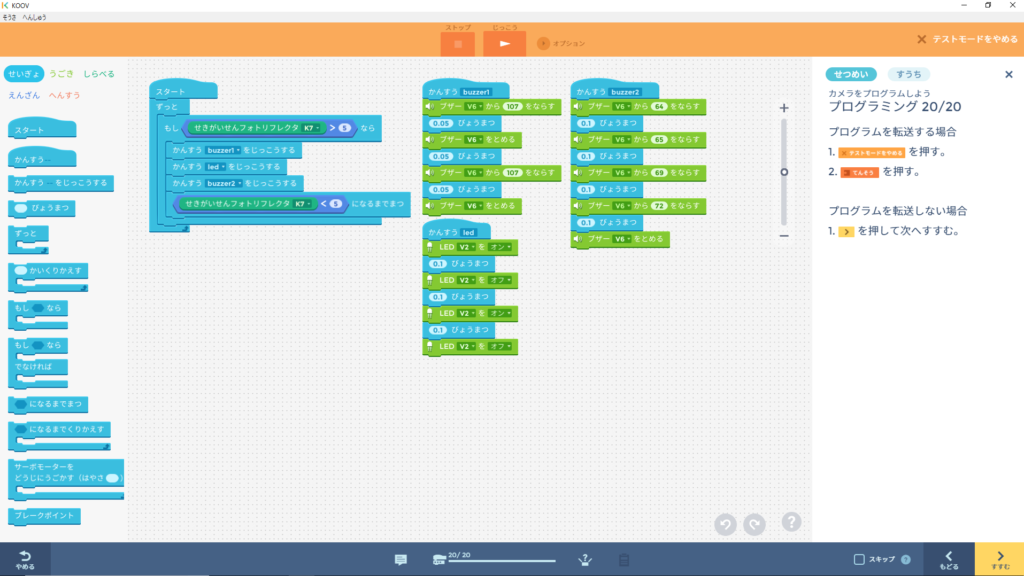Viewport: 1024px width, 576px height.
Task: Click the じっこう (run) play button
Action: point(504,43)
